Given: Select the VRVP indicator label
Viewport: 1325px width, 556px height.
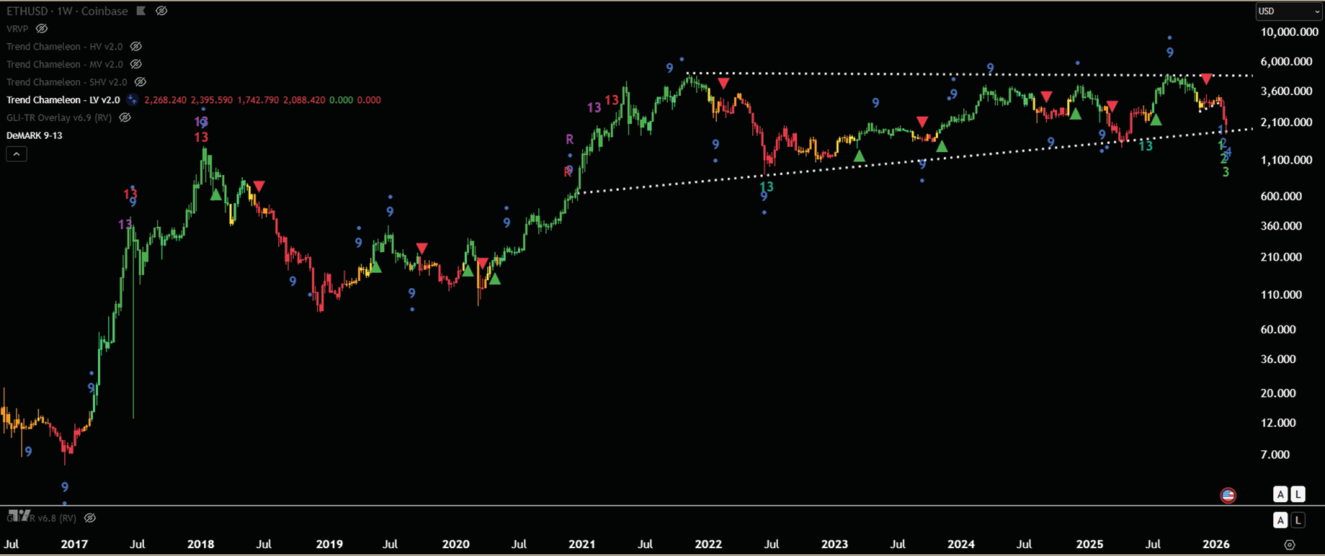Looking at the screenshot, I should (x=19, y=28).
